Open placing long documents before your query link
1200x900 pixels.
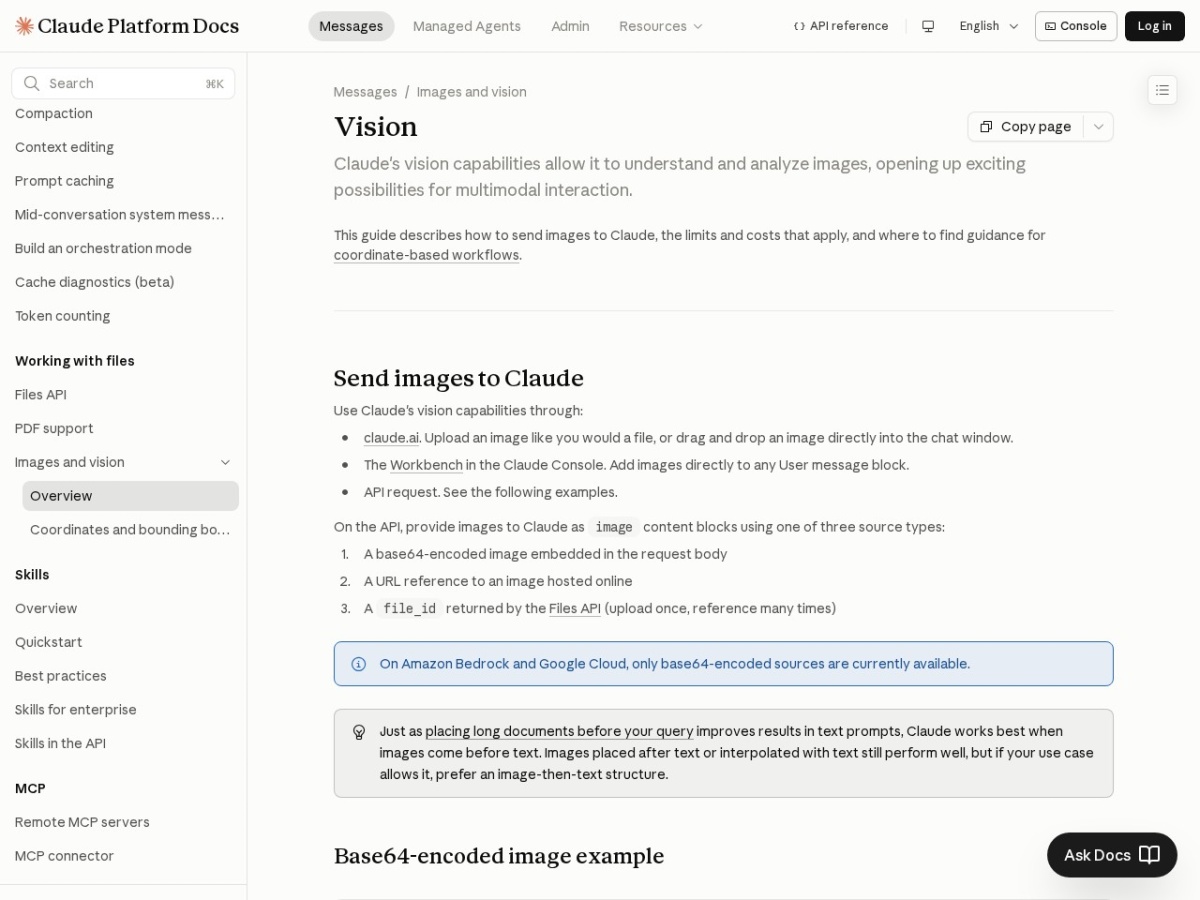pos(559,731)
